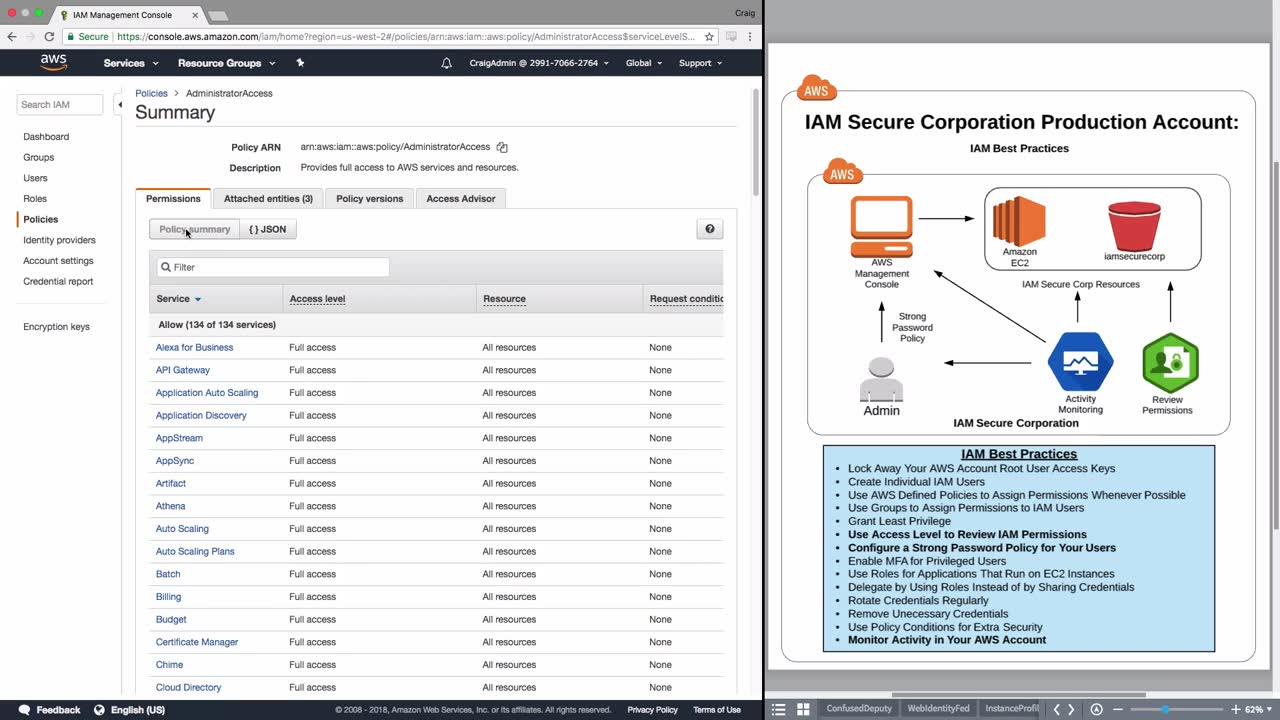This screenshot has height=720, width=1280.
Task: Open the Policy versions tab
Action: [369, 198]
